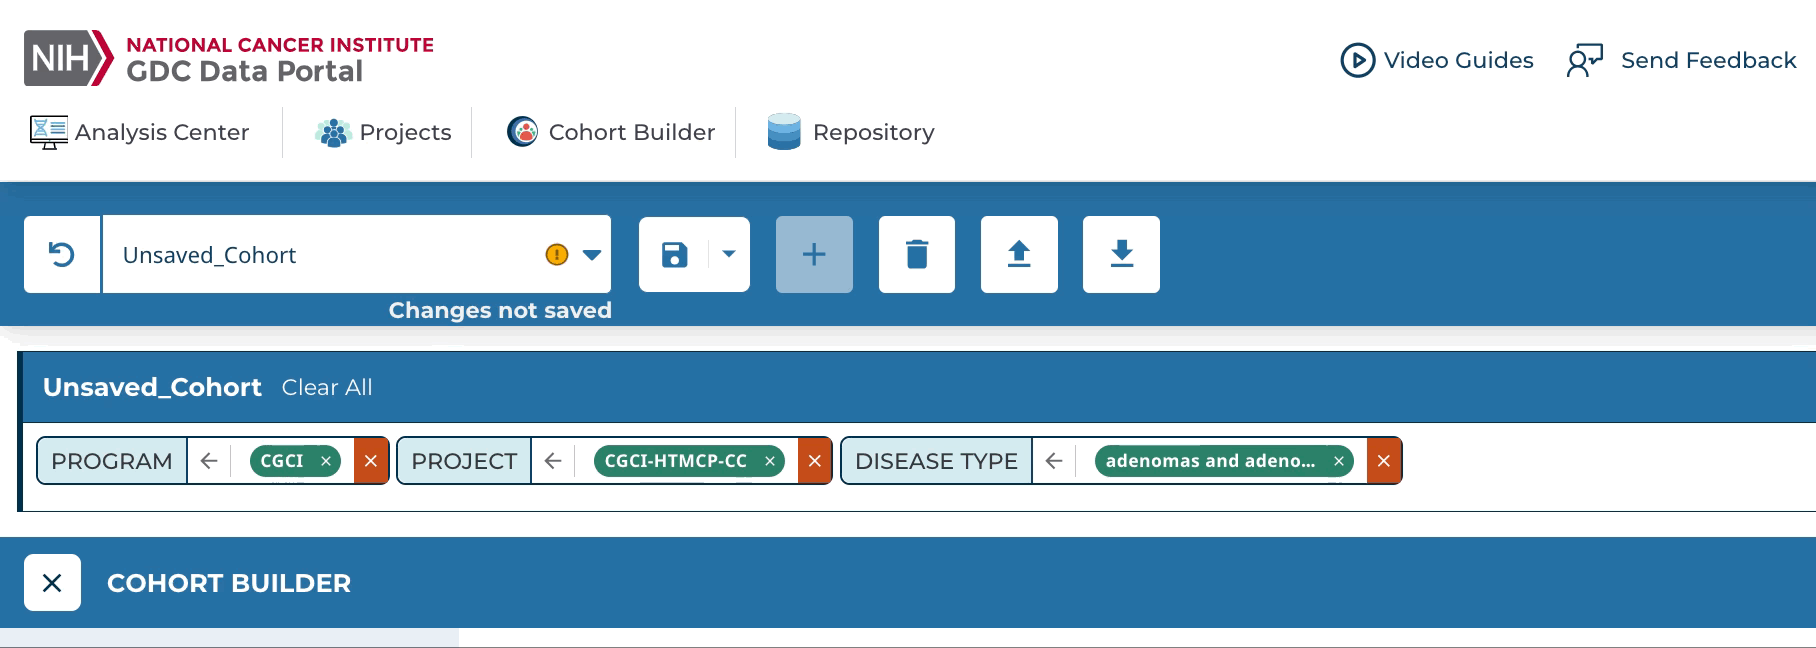Image resolution: width=1816 pixels, height=648 pixels.
Task: Click the save cohort floppy disk icon
Action: (x=675, y=255)
